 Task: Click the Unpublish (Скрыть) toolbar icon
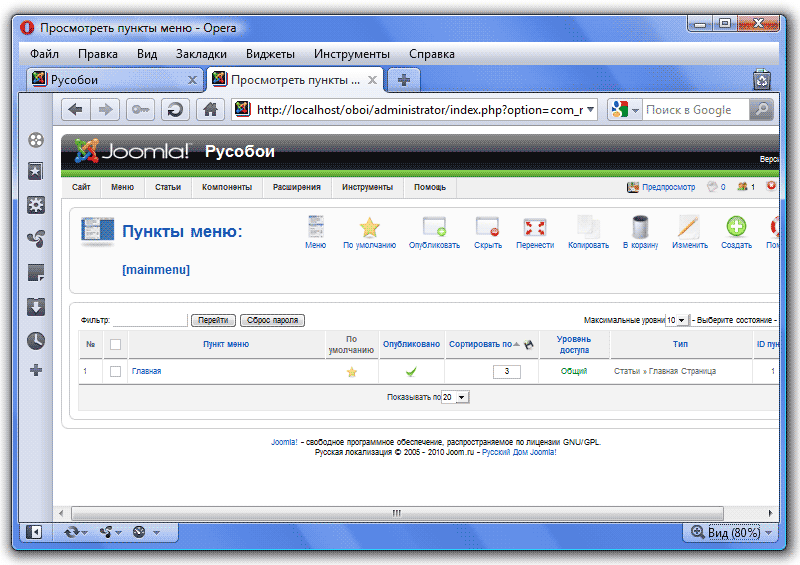coord(487,228)
